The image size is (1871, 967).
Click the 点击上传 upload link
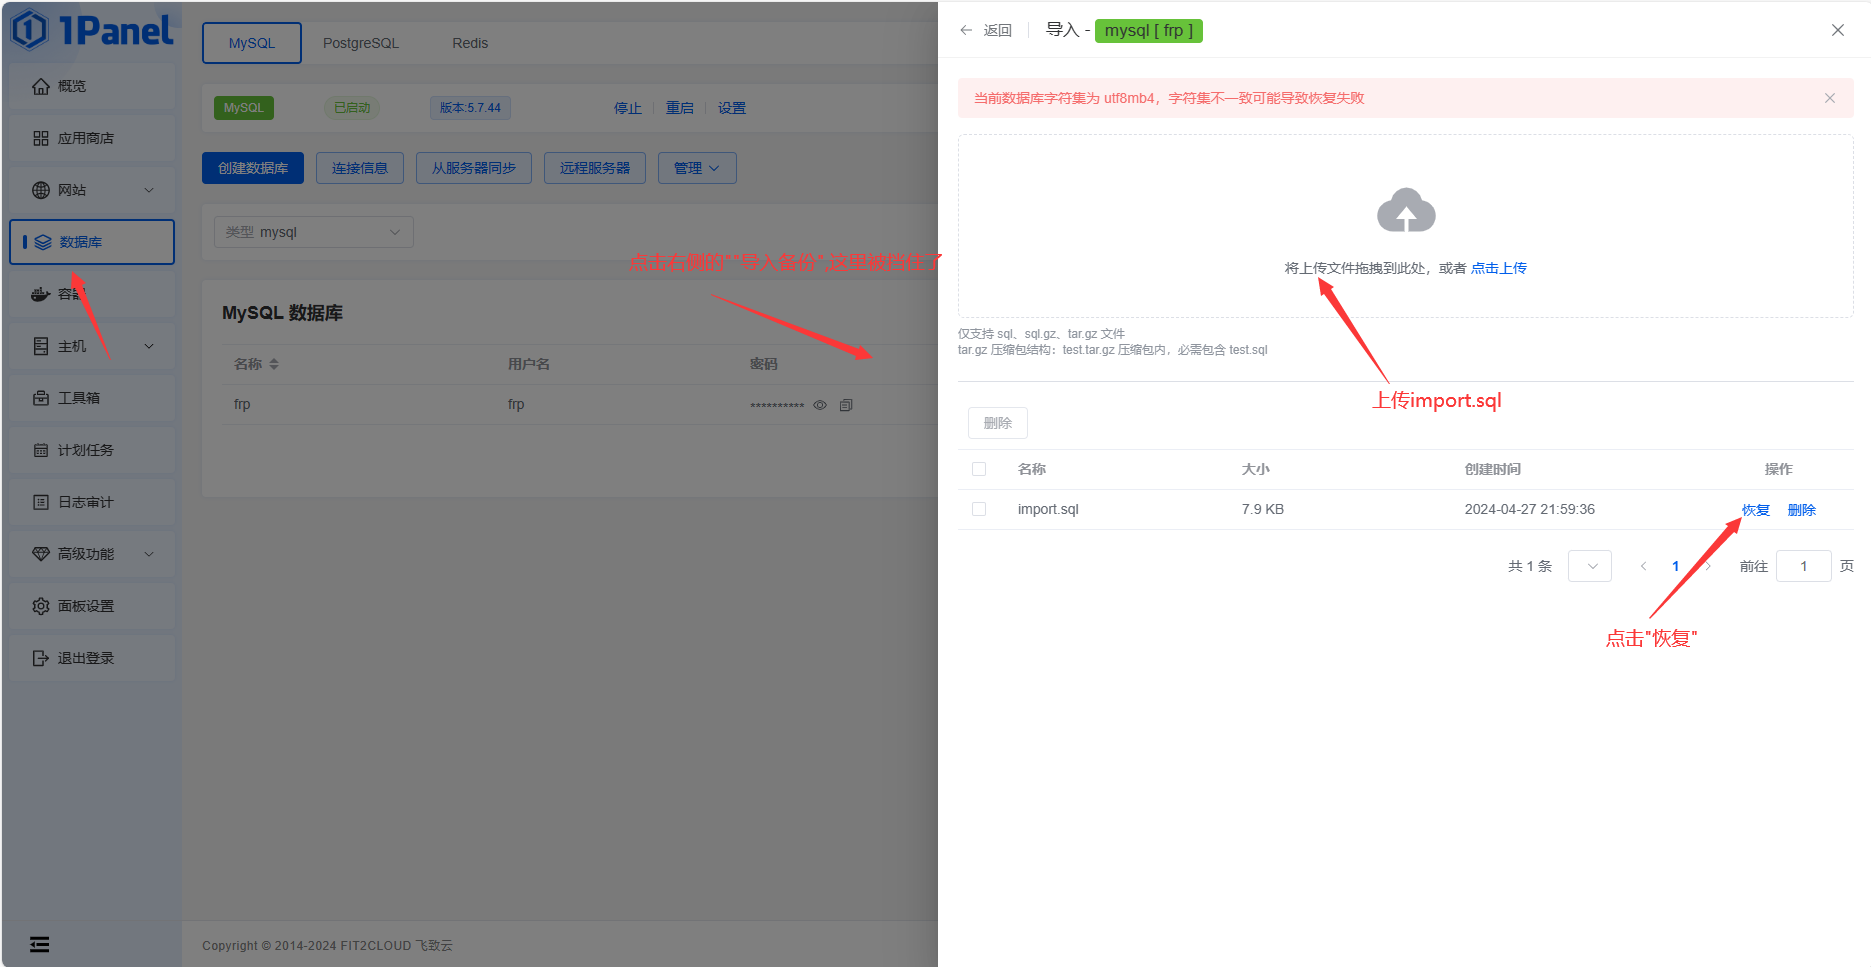(1498, 268)
